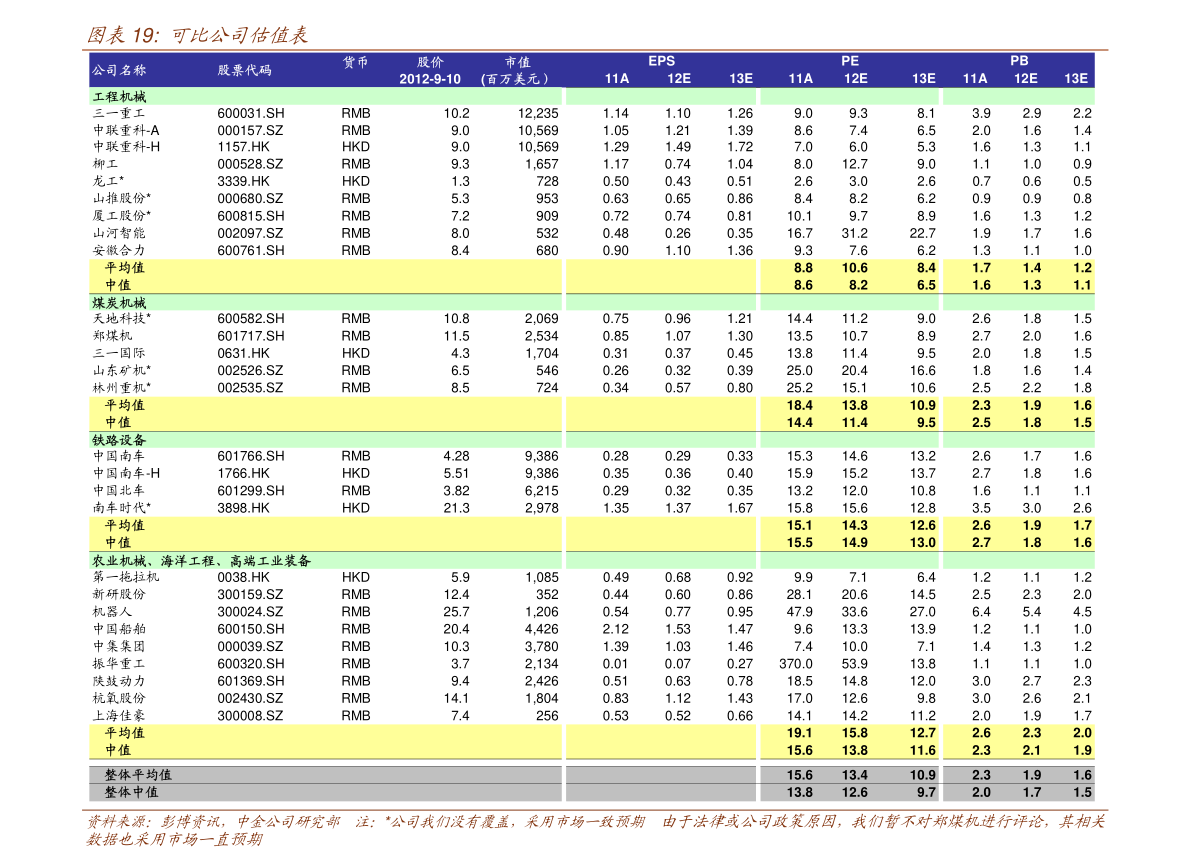1191x867 pixels.
Task: Click company name '陕鼓动力'
Action: tap(118, 682)
